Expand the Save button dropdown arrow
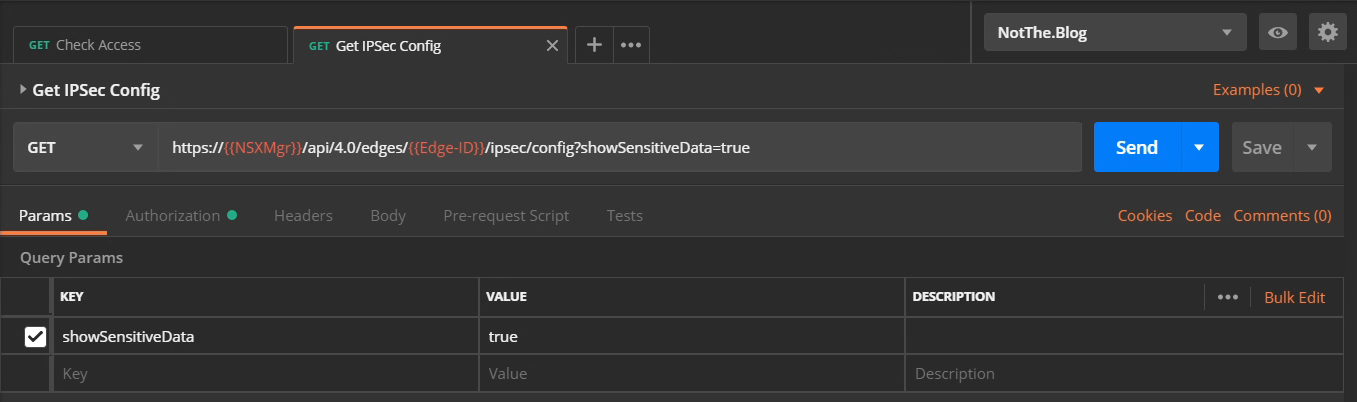The image size is (1357, 402). click(x=1311, y=148)
